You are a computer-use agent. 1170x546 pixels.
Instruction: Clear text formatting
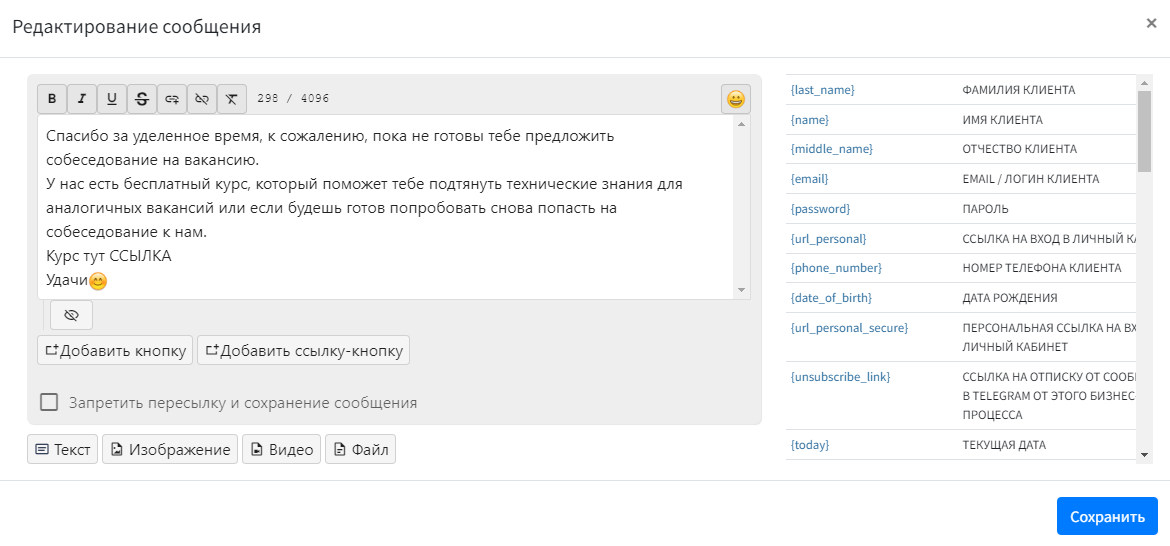click(x=232, y=98)
